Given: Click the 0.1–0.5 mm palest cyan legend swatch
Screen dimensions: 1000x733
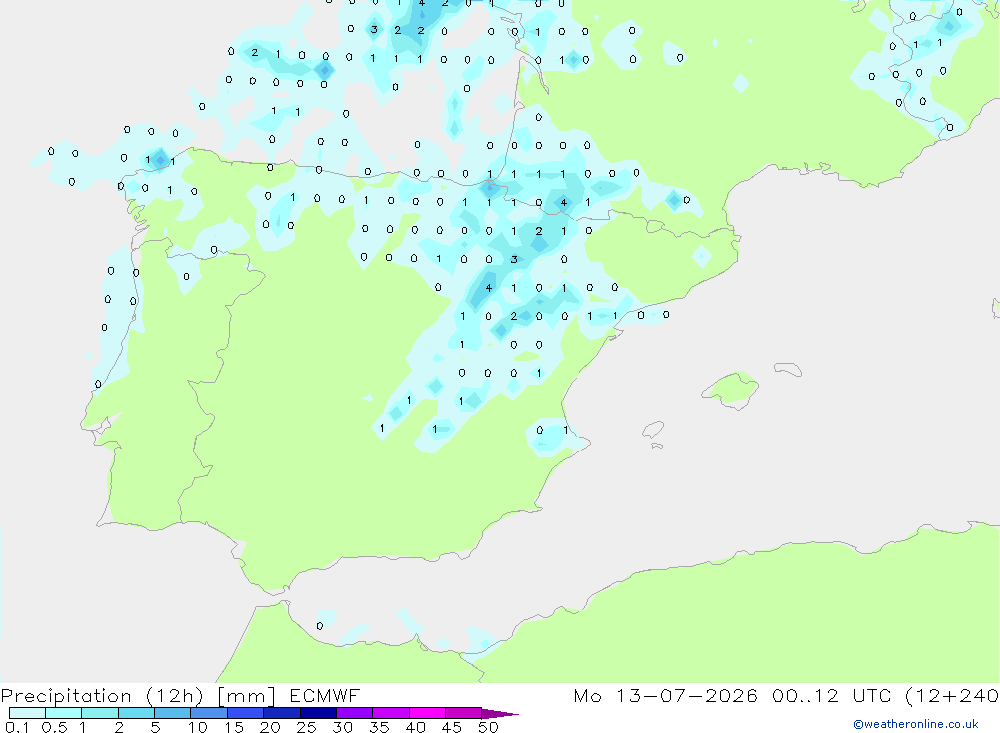Looking at the screenshot, I should [27, 713].
